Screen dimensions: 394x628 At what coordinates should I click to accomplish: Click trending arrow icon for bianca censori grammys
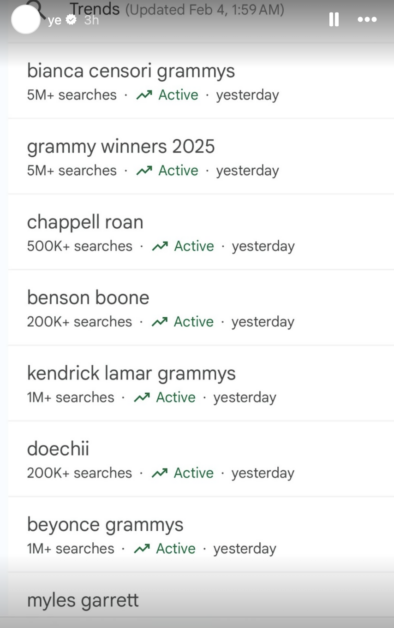(x=144, y=95)
